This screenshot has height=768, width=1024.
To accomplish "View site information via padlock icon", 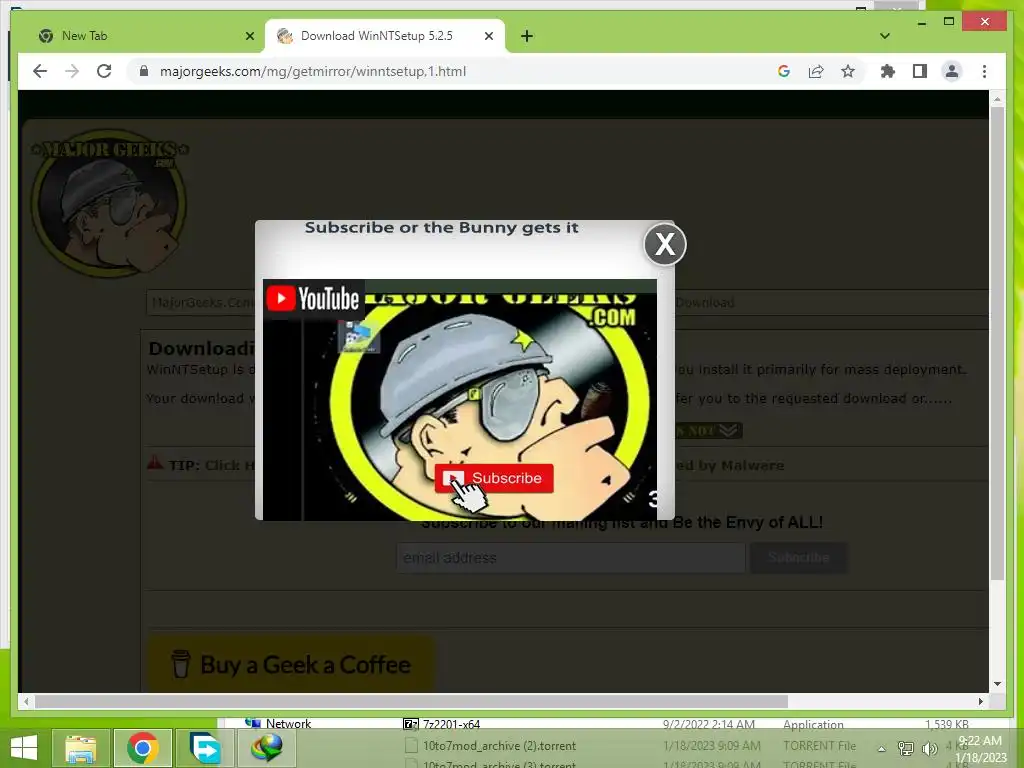I will click(144, 71).
